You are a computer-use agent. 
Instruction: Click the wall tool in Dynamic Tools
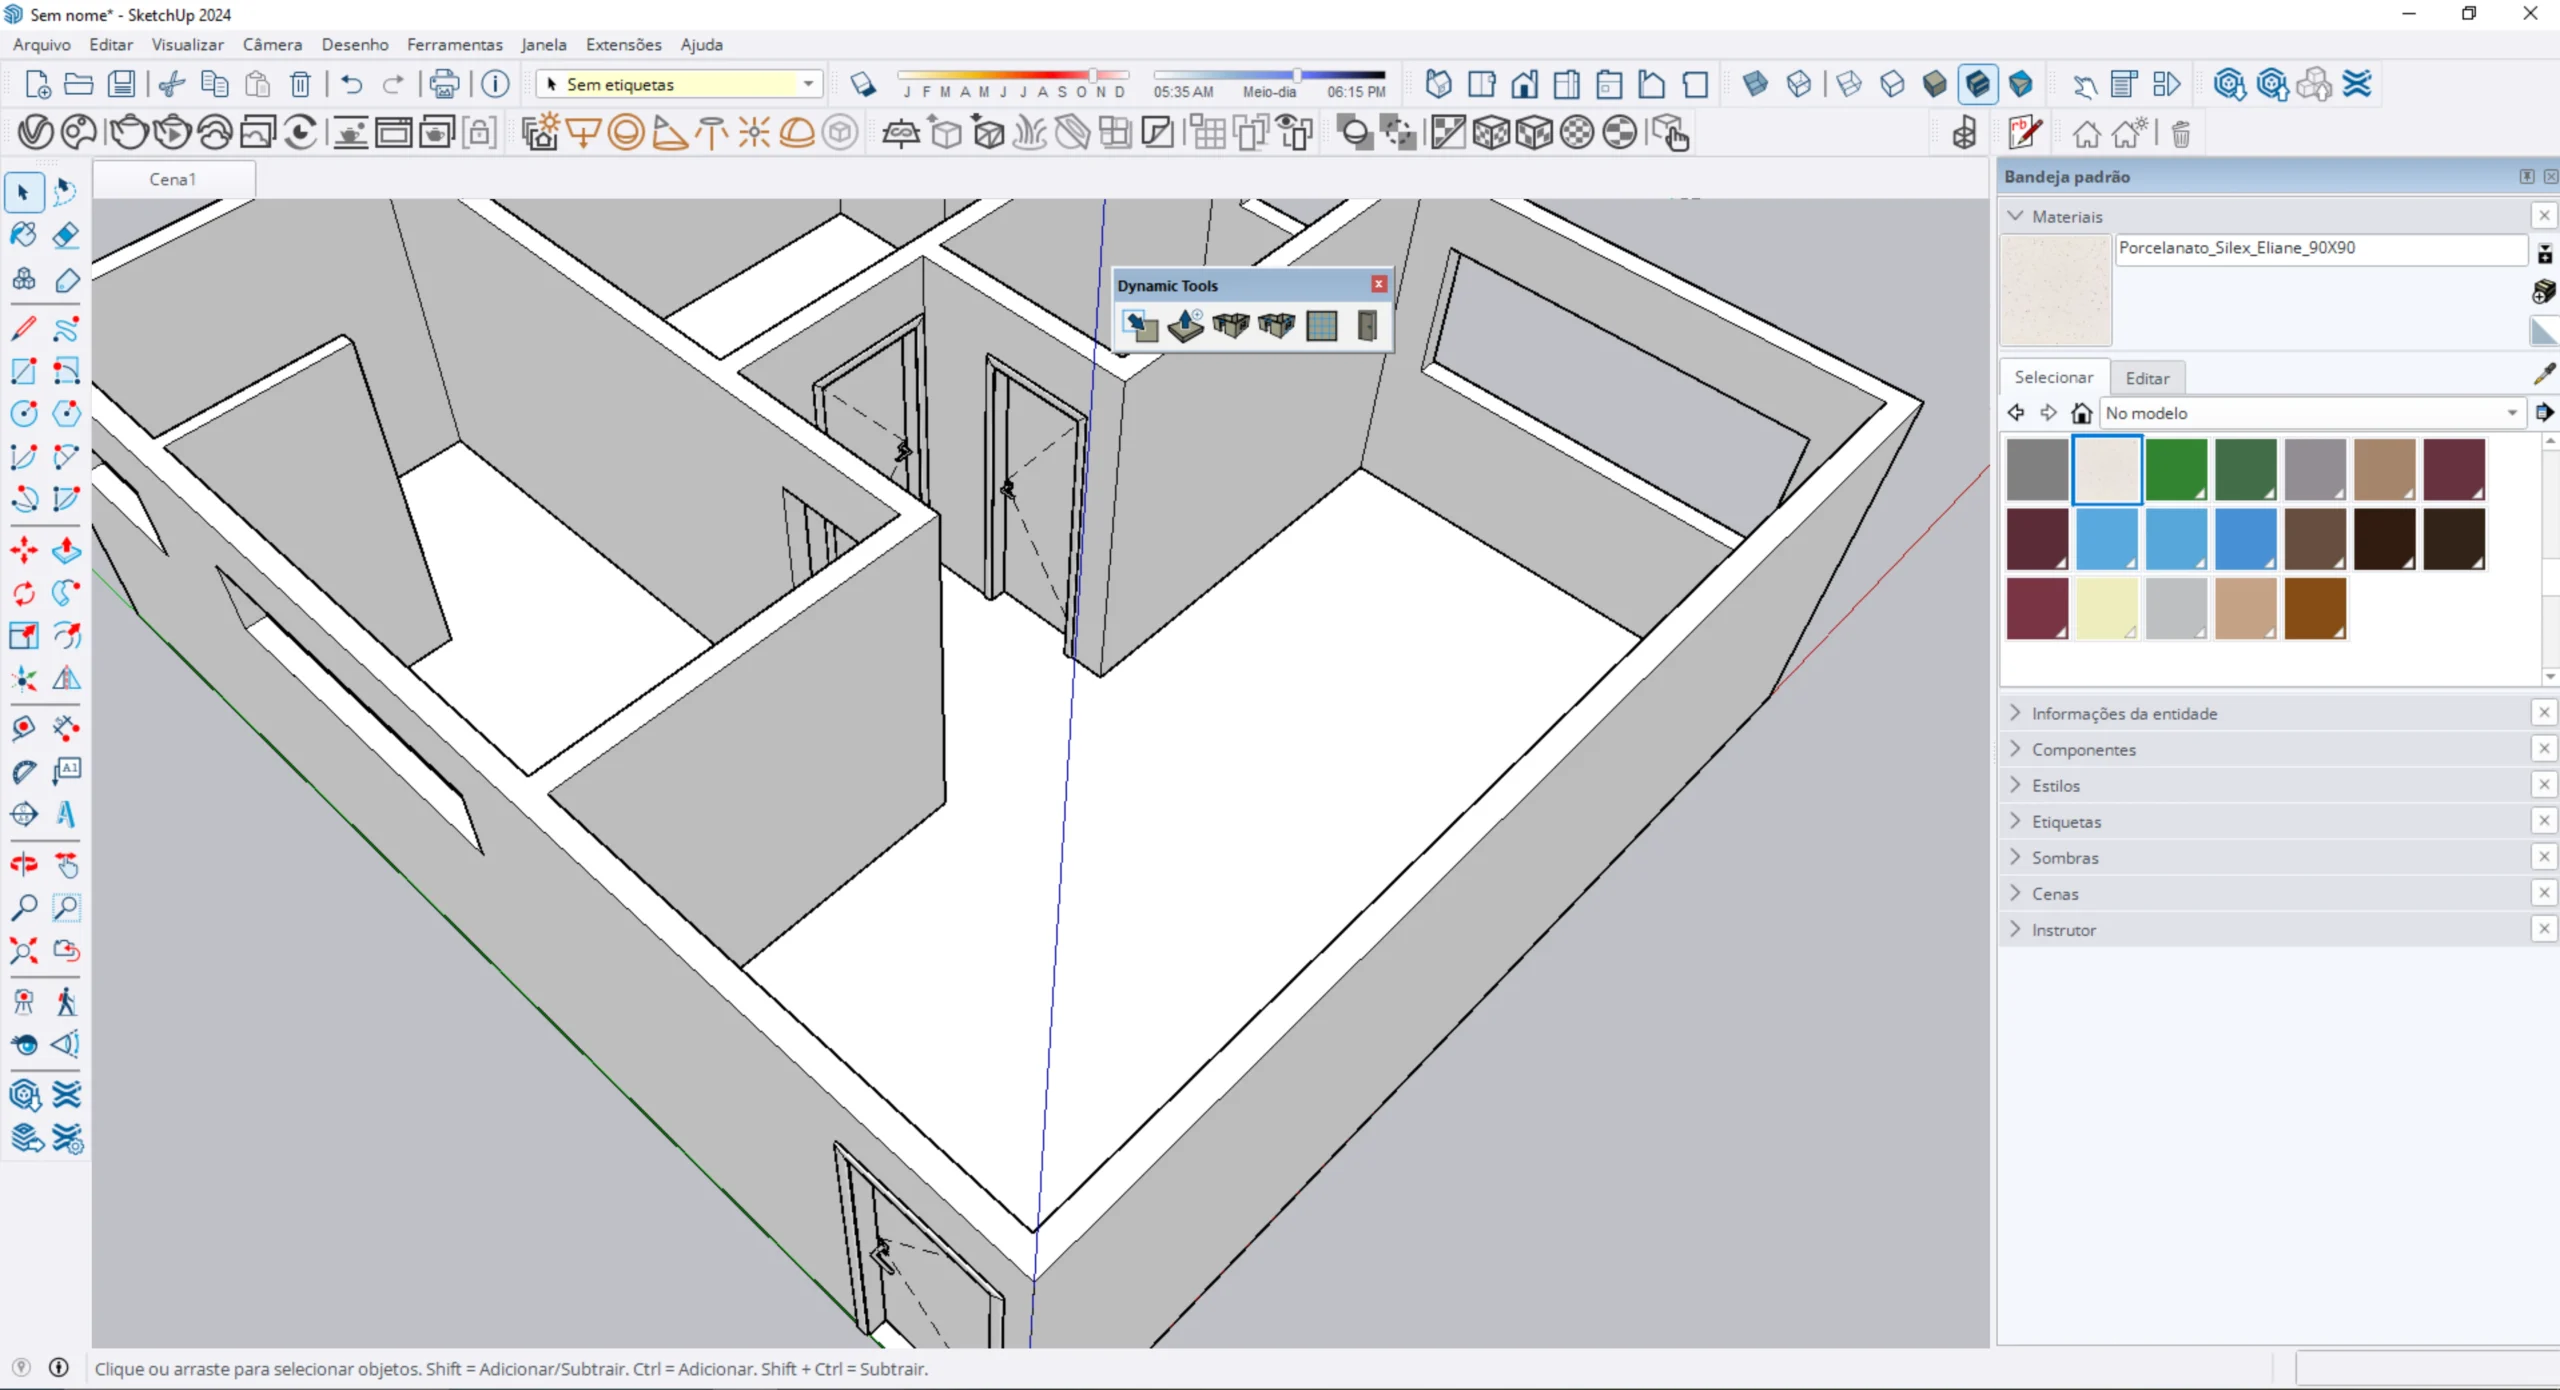1231,326
